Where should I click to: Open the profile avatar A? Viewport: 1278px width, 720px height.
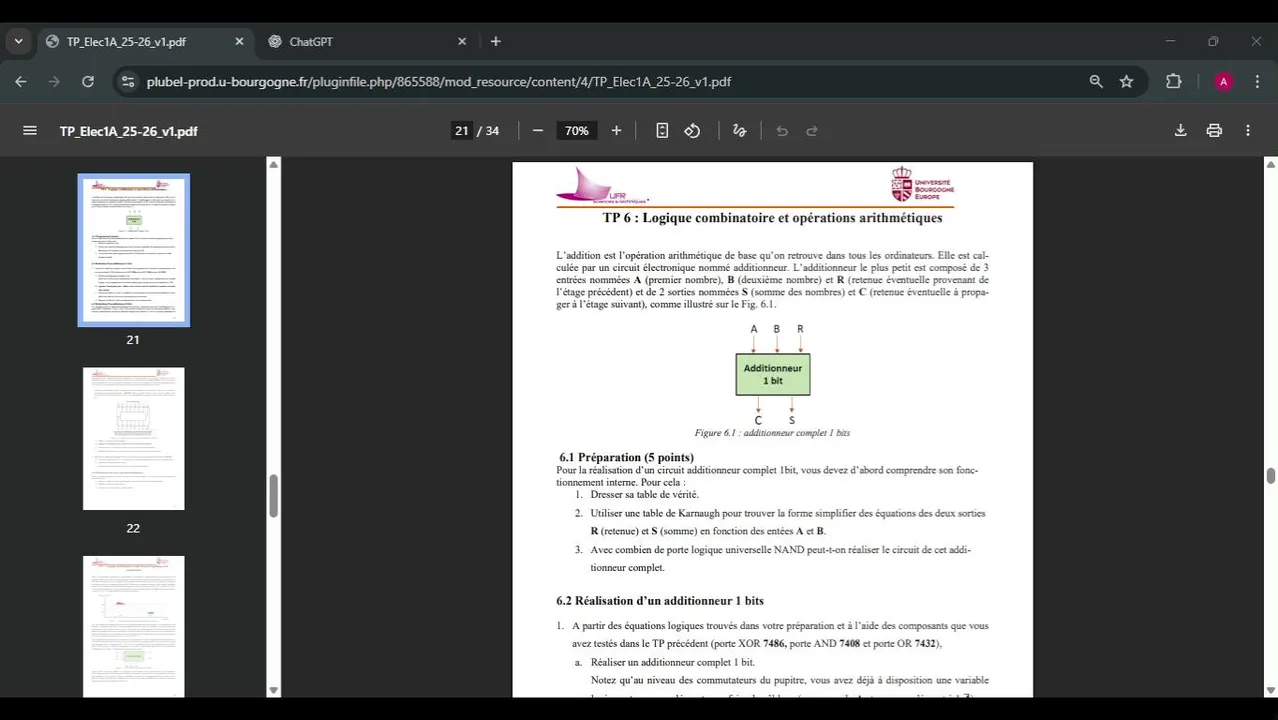tap(1223, 82)
